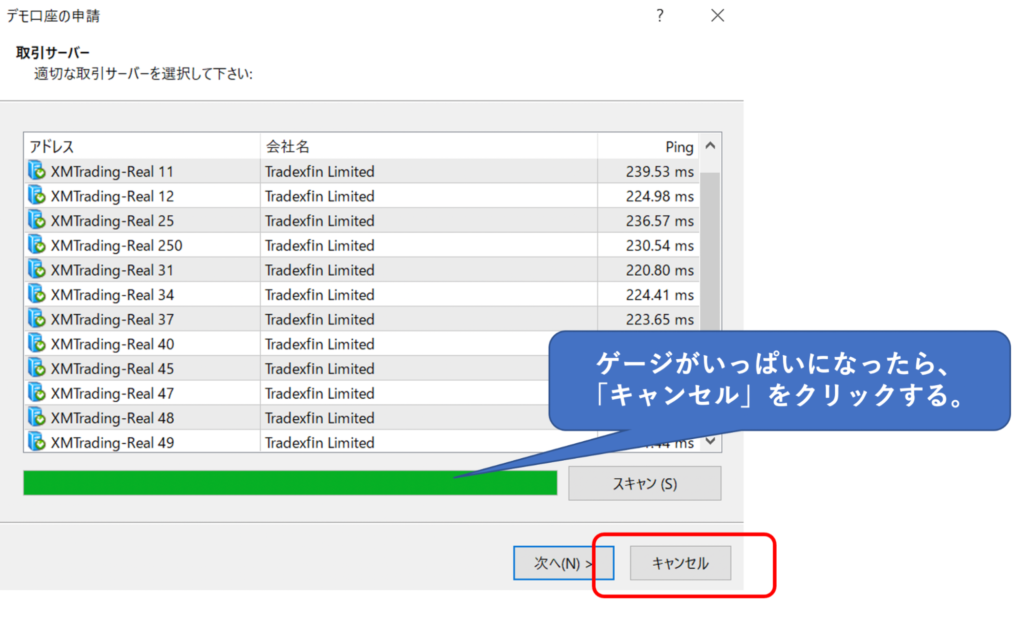Select the XMTrading-Real 47 server name
The width and height of the screenshot is (1024, 618).
[x=112, y=393]
